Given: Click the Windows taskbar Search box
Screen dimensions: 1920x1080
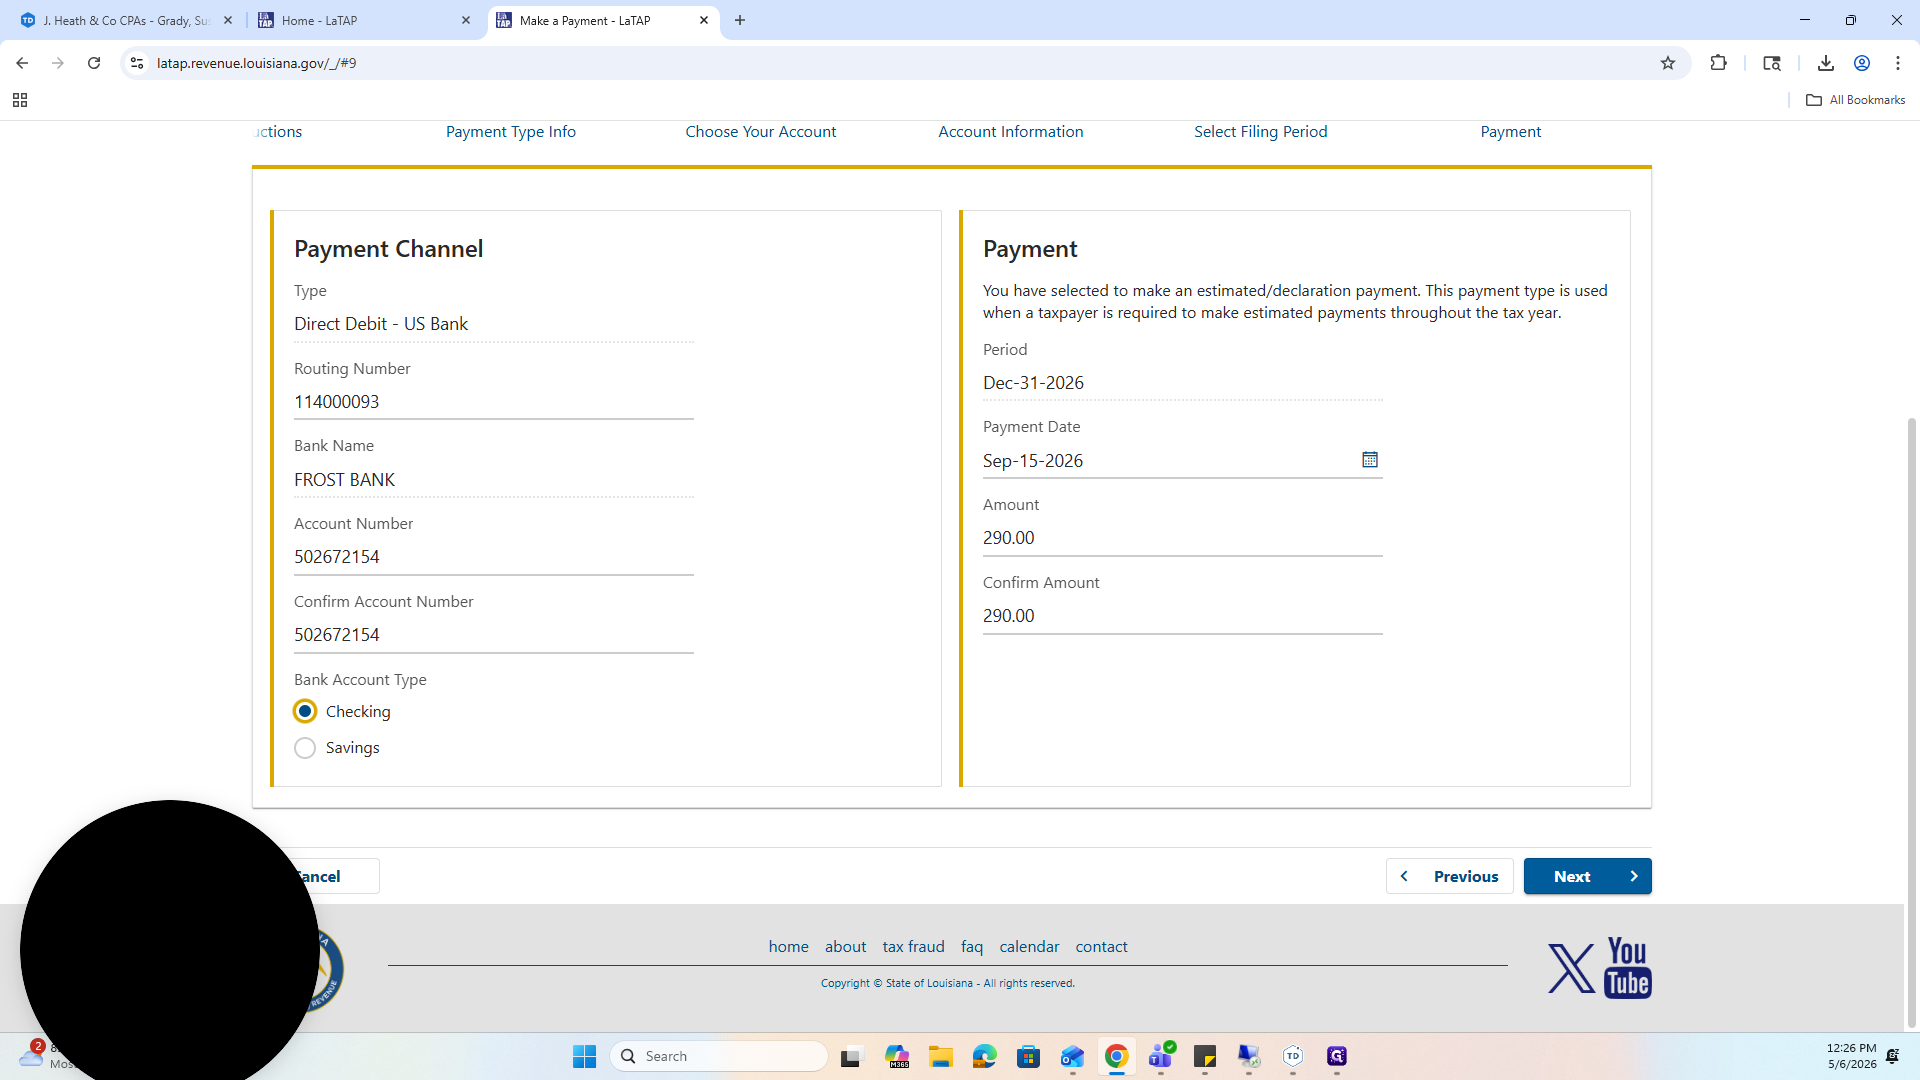Looking at the screenshot, I should click(x=719, y=1056).
